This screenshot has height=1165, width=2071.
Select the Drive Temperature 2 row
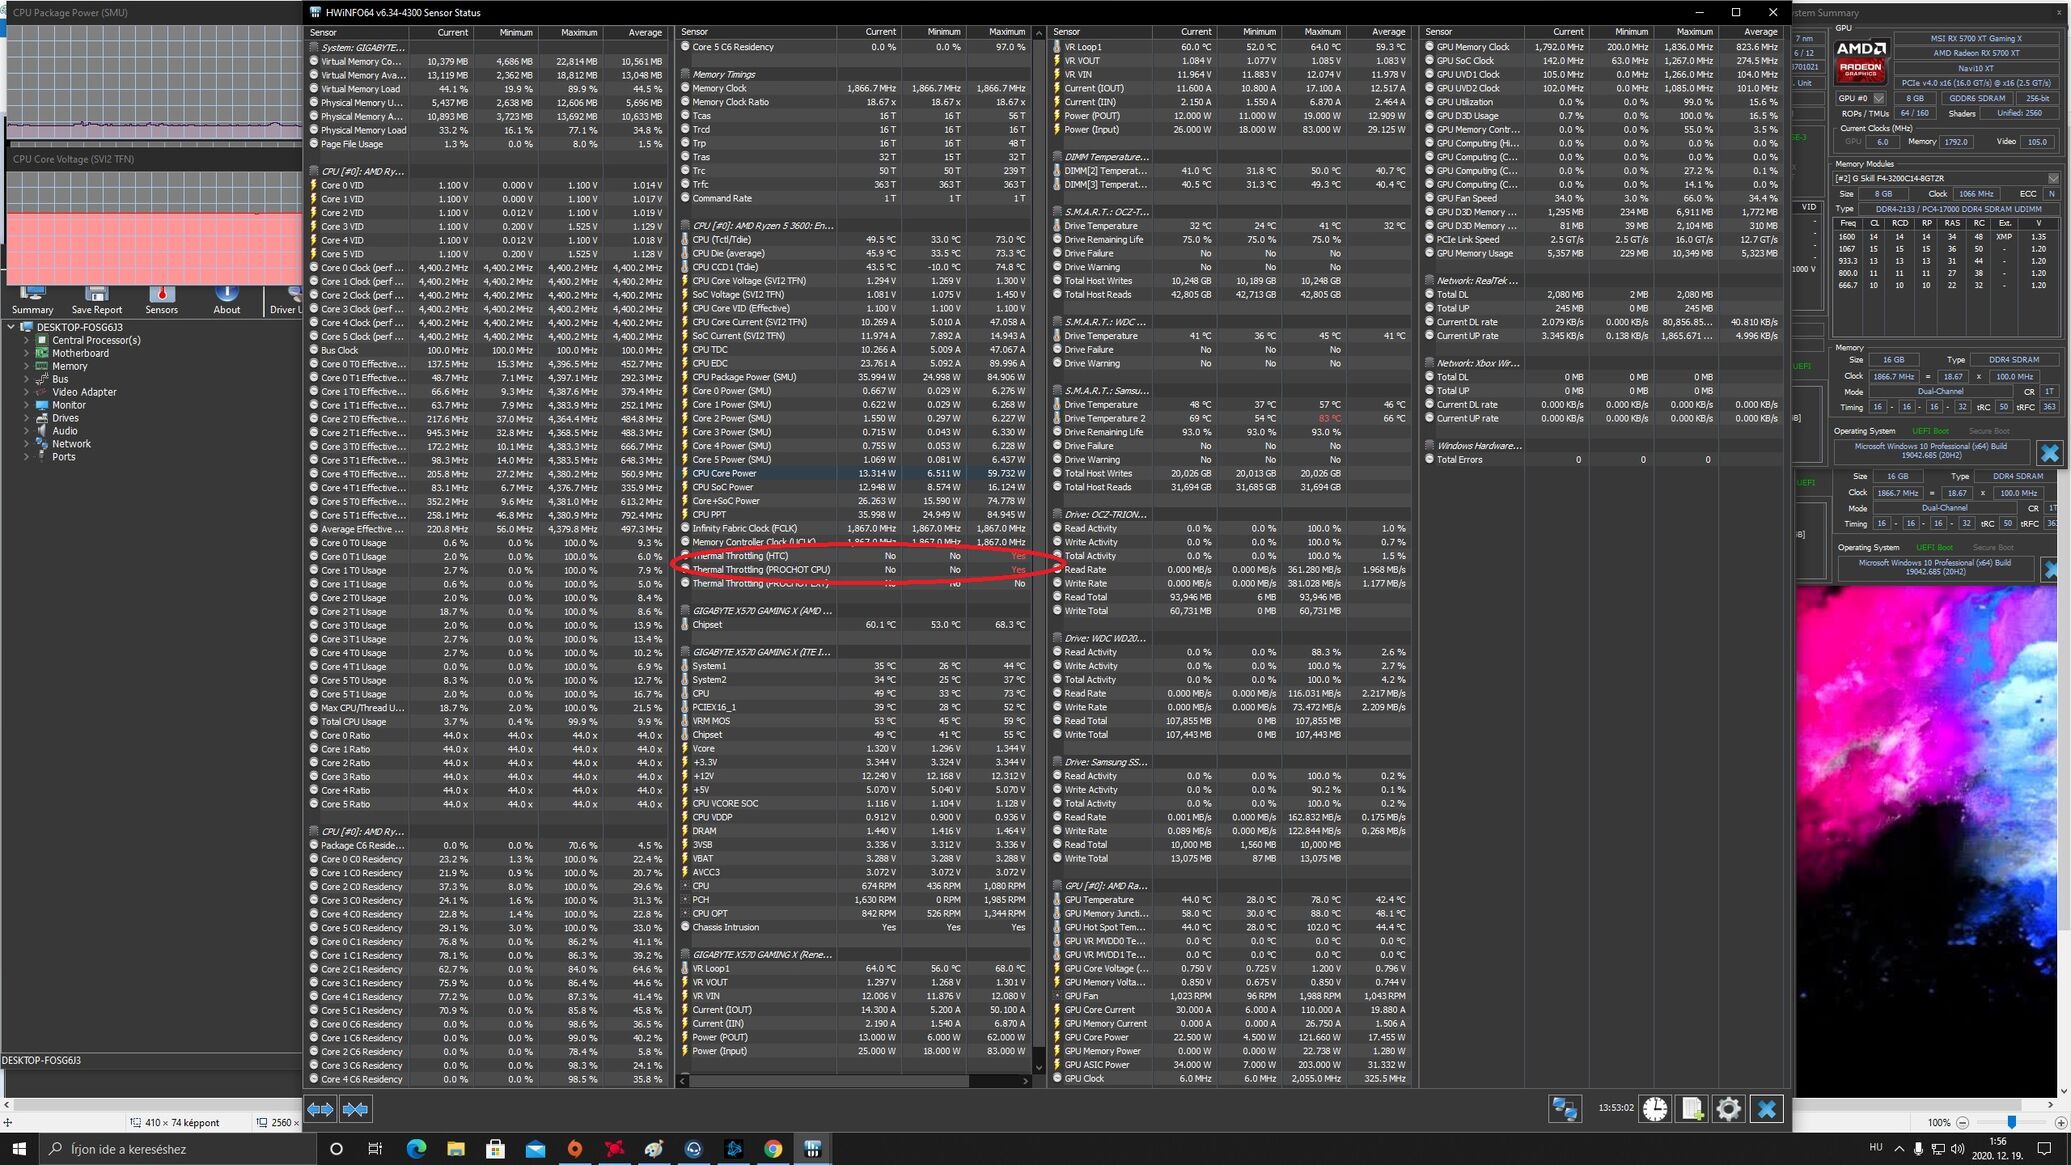1231,418
